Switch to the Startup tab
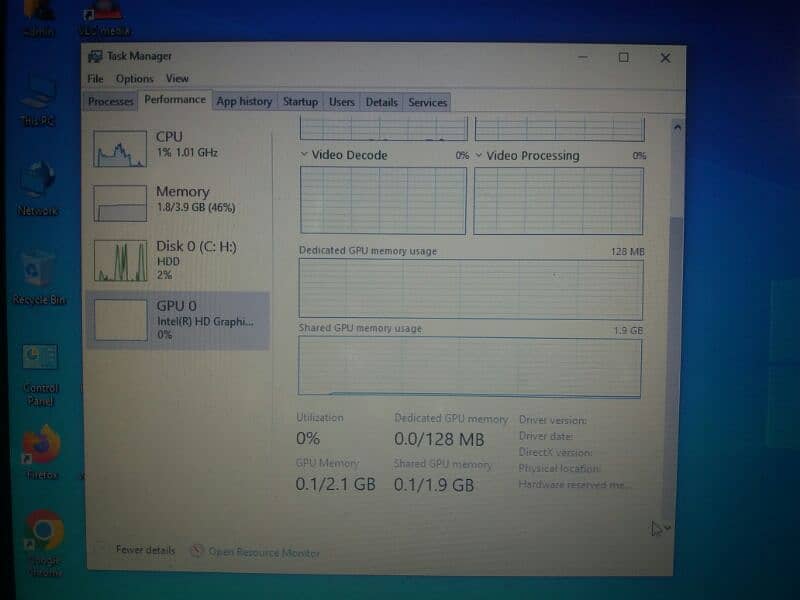 tap(300, 102)
